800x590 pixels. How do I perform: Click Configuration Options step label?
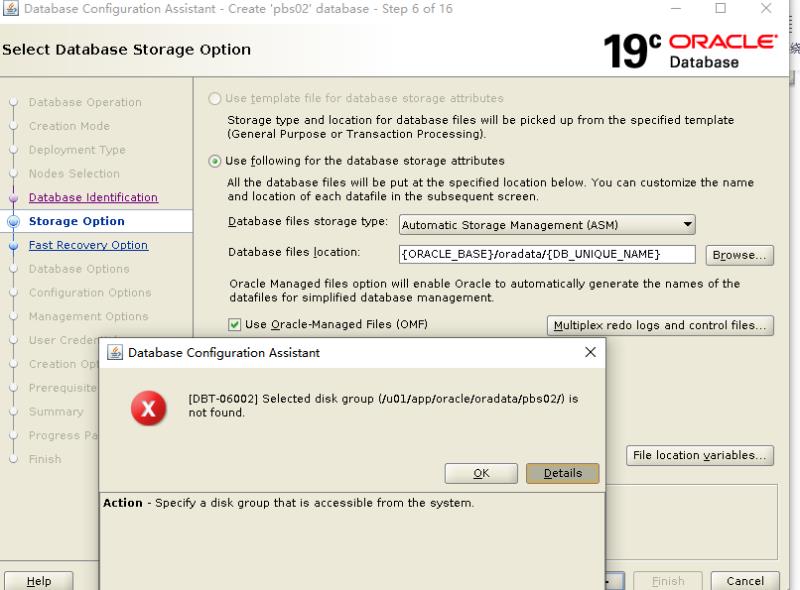coord(90,292)
